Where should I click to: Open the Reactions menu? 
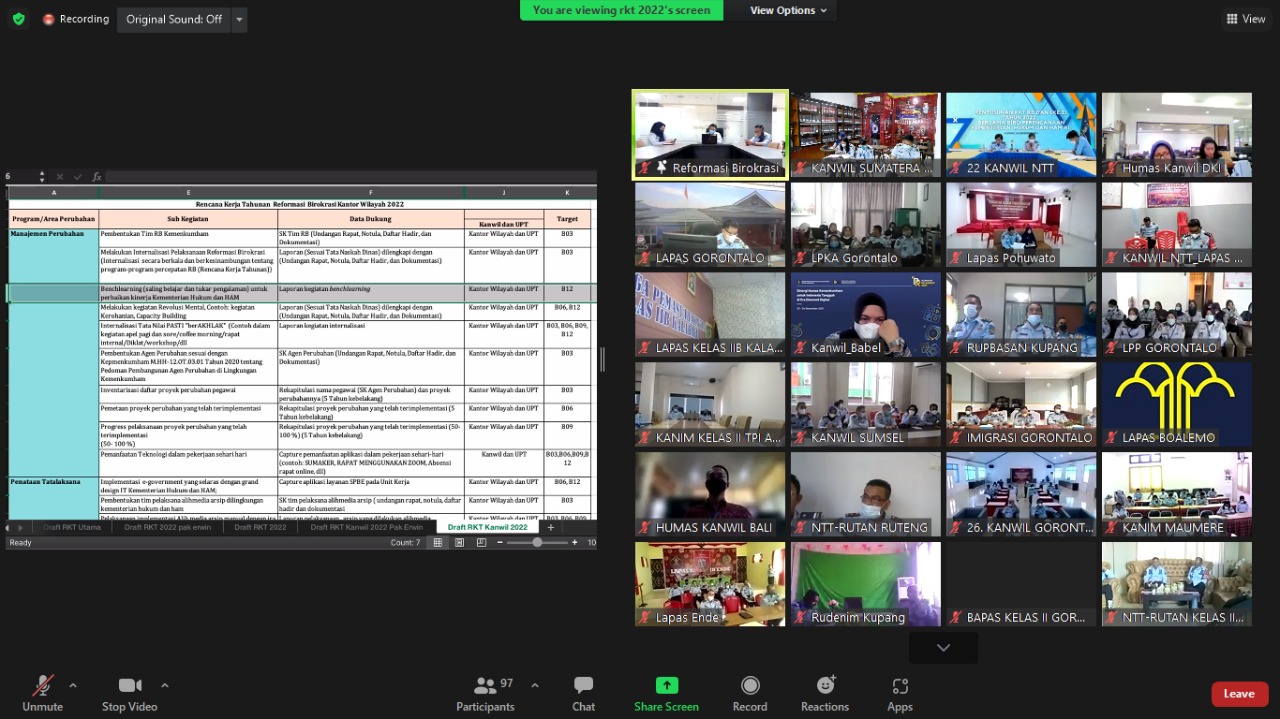point(825,693)
